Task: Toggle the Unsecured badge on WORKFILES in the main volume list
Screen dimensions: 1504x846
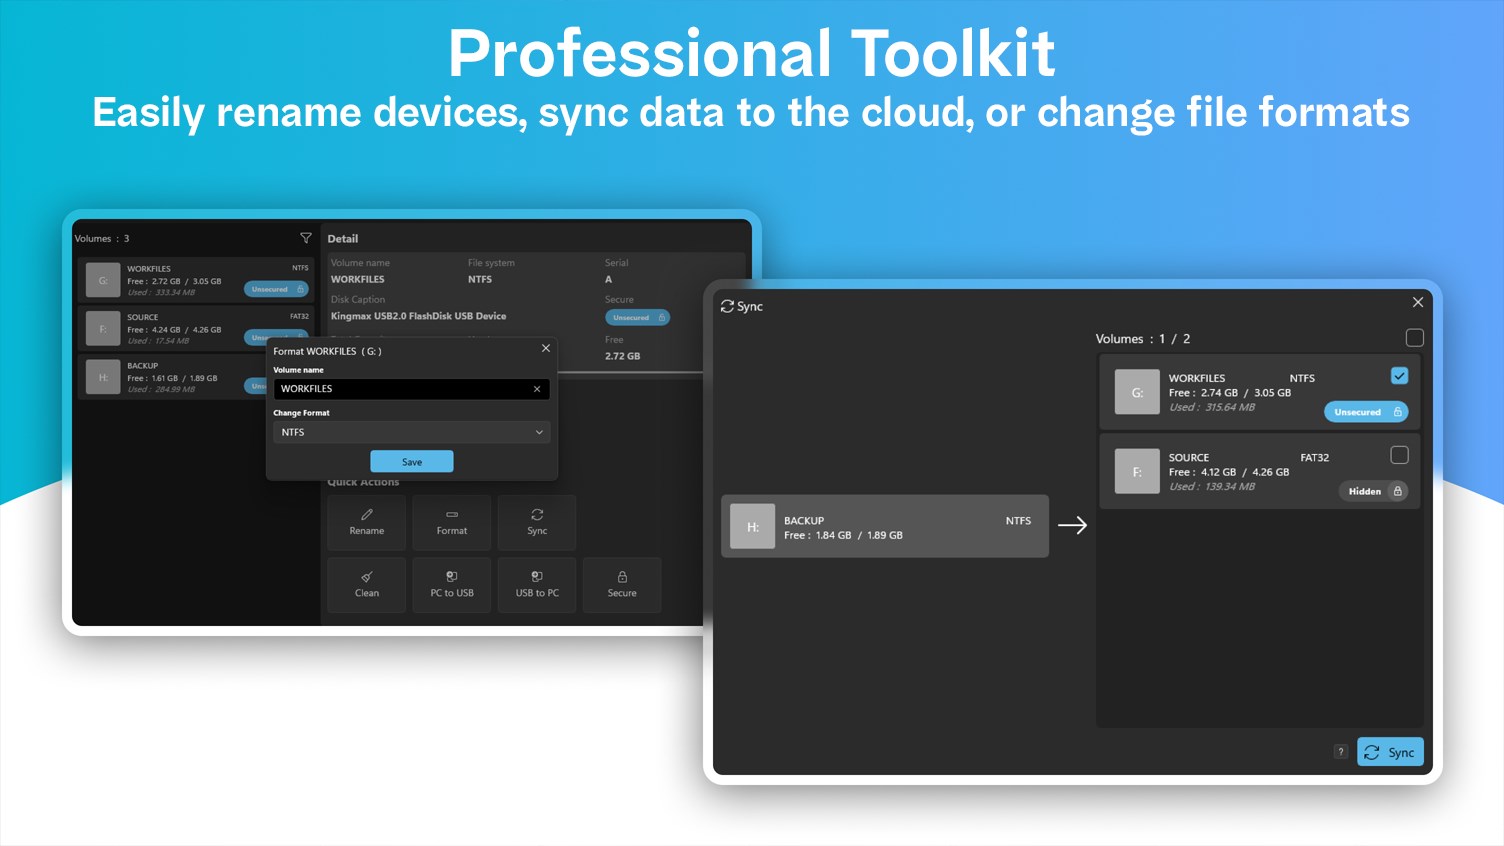Action: pos(276,289)
